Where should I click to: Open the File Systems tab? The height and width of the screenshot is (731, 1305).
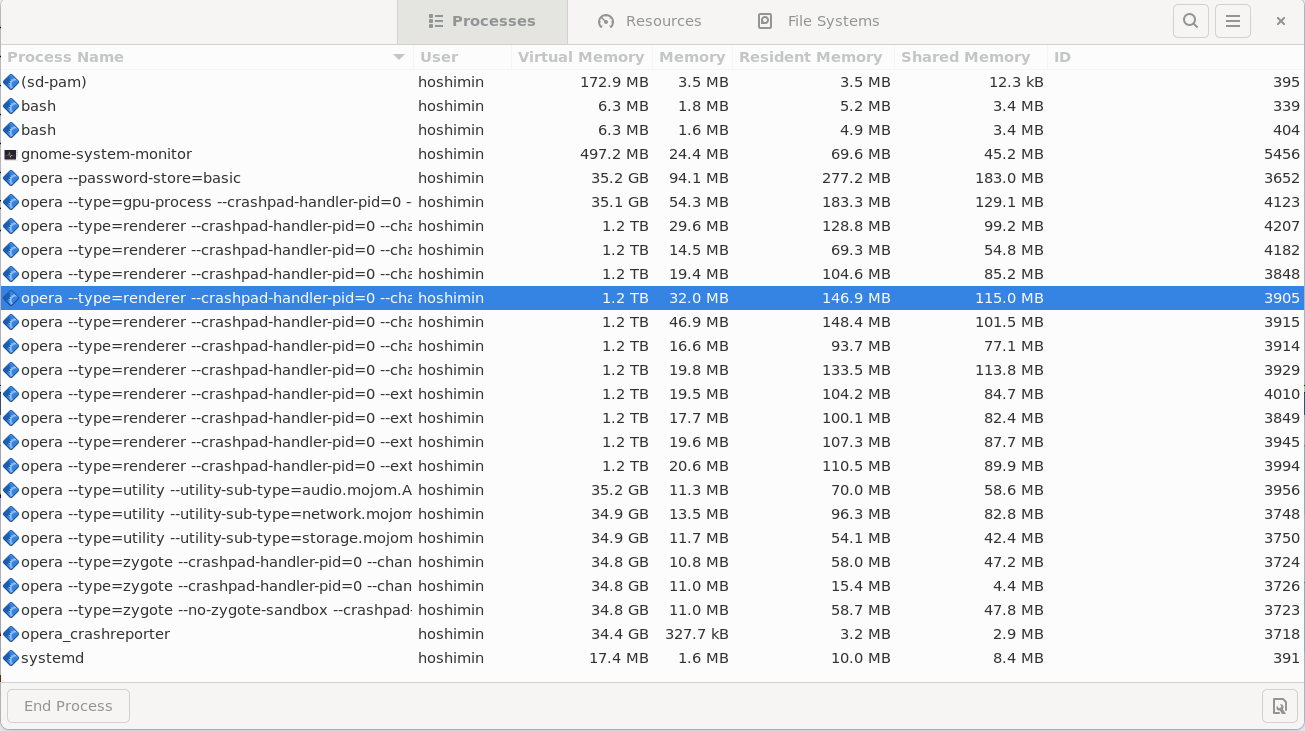click(818, 21)
